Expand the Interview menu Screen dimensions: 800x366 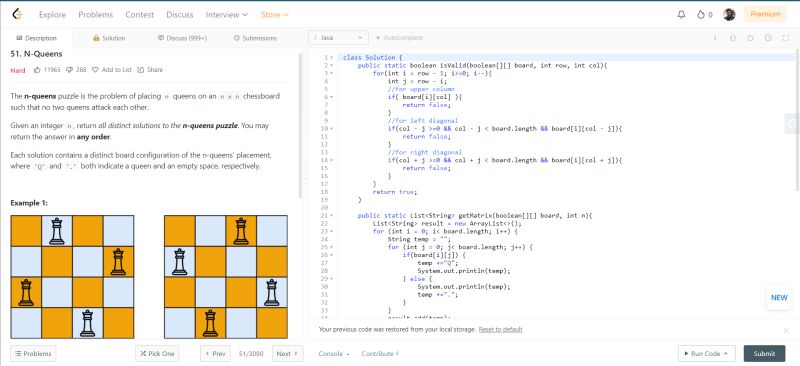(227, 15)
